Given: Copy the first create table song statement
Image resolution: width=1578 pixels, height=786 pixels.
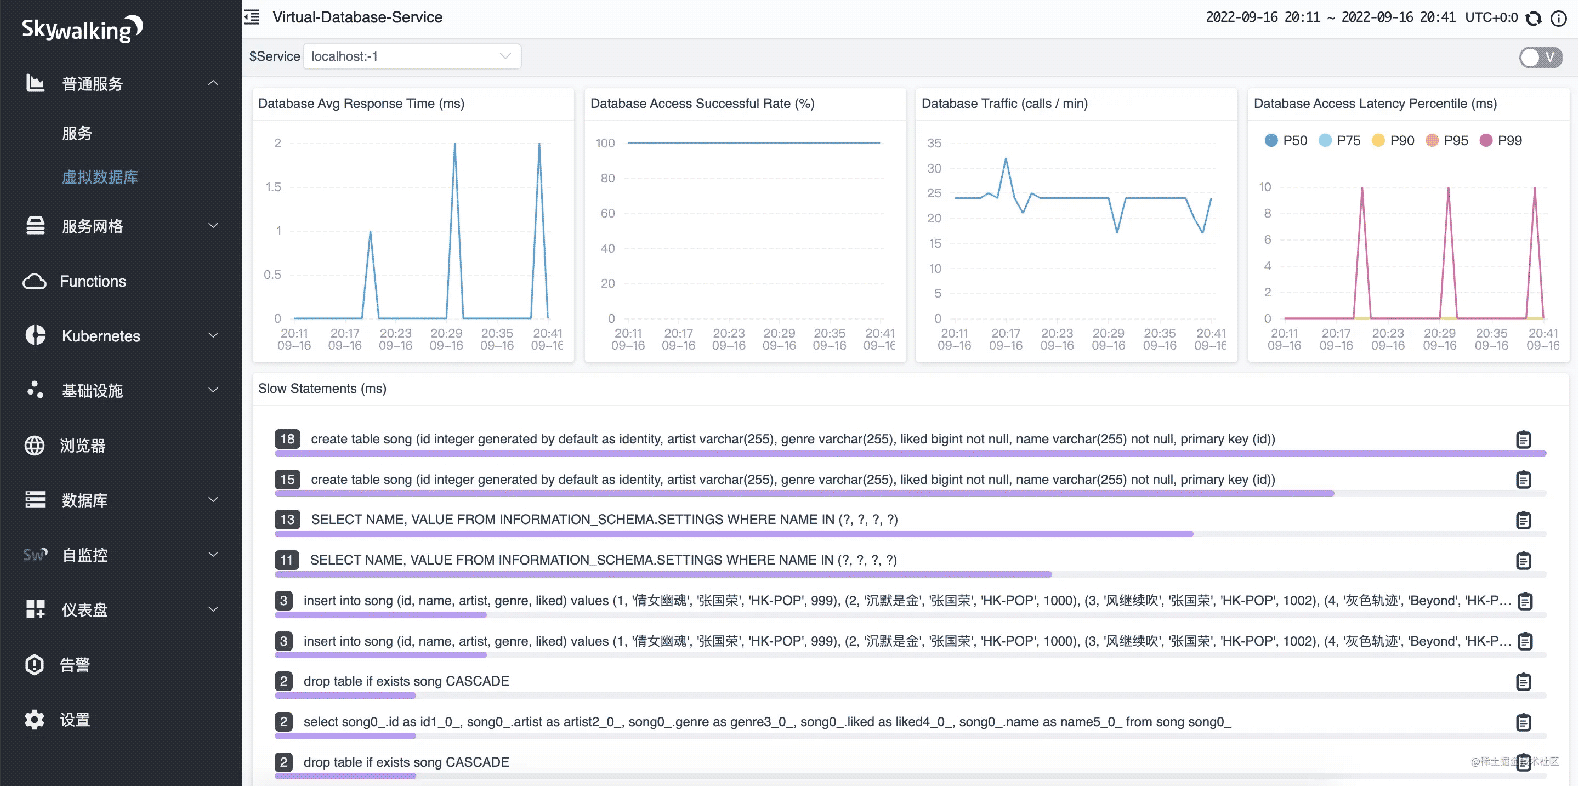Looking at the screenshot, I should [1523, 439].
